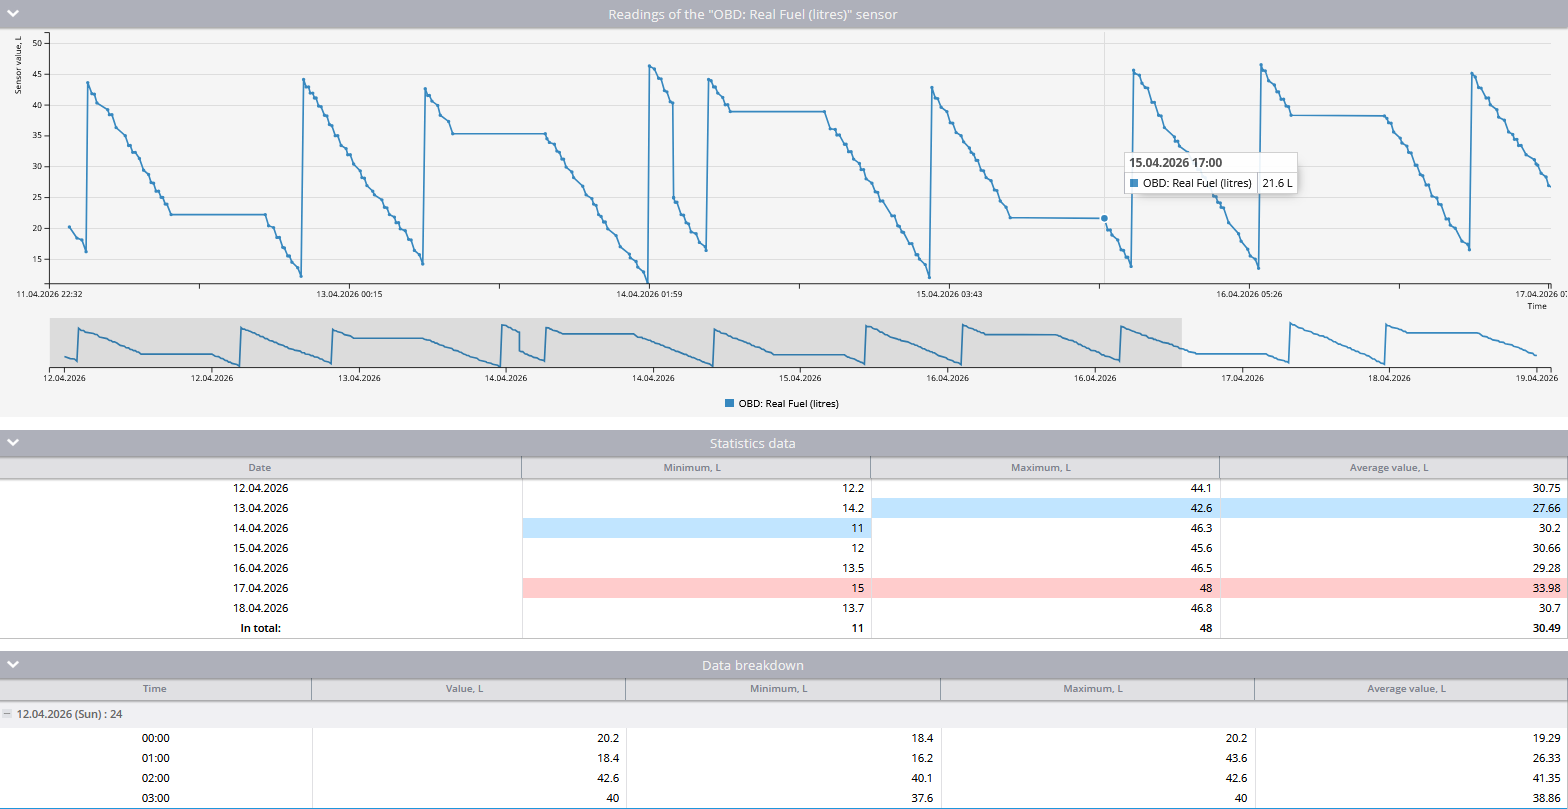Sort Statistics data by Maximum, L header
The height and width of the screenshot is (809, 1568).
[1045, 468]
